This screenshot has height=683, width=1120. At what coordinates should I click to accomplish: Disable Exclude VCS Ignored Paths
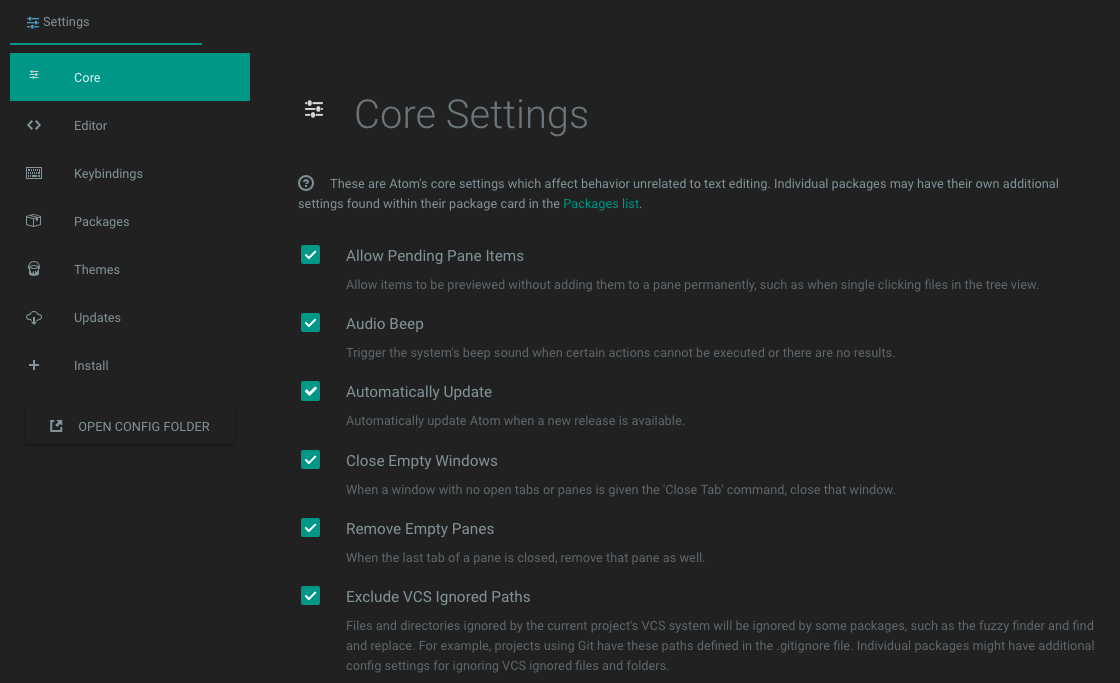[x=310, y=596]
